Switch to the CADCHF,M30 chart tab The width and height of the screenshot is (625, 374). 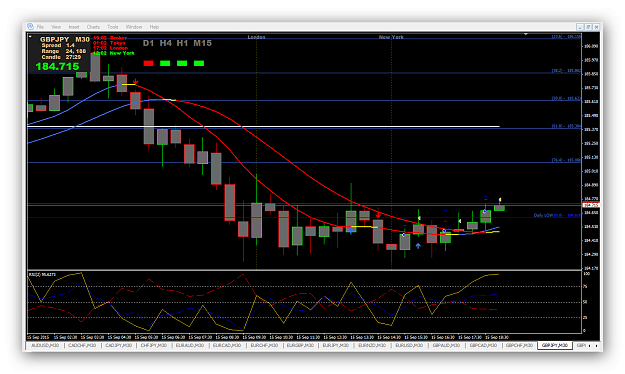(x=82, y=345)
